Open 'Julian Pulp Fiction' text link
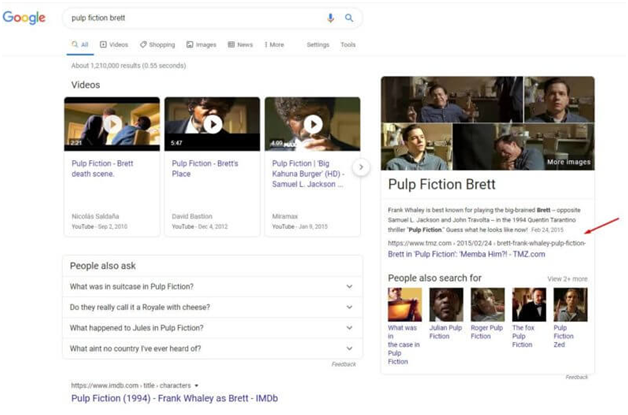This screenshot has width=628, height=415. [x=445, y=332]
